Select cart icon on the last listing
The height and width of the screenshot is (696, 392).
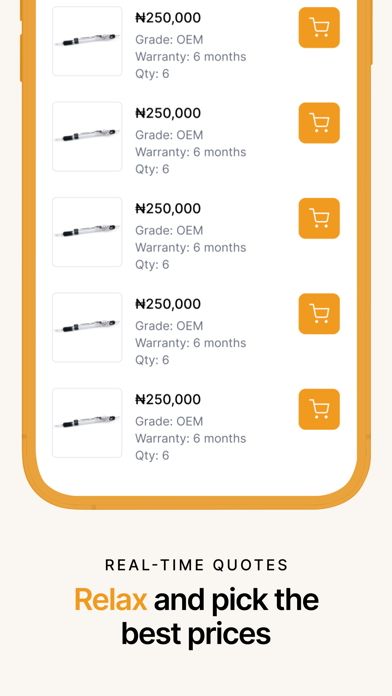click(319, 409)
